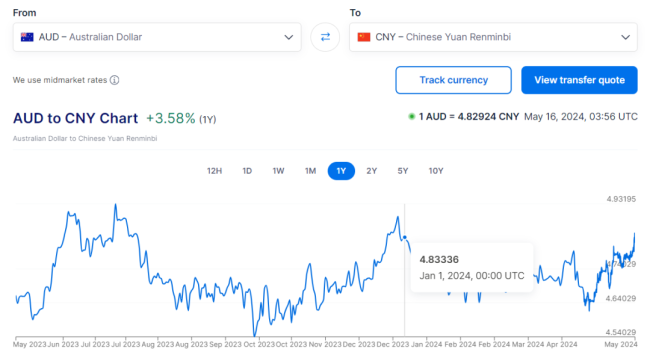The width and height of the screenshot is (650, 364).
Task: Expand the CNY currency dropdown arrow
Action: click(626, 37)
